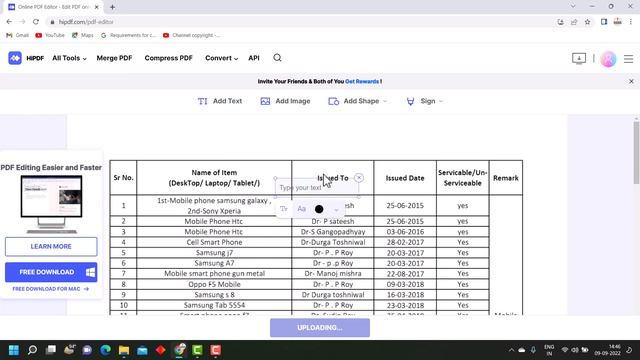Select cell "Oppo FS Mobile"
640x360 pixels.
pos(214,284)
